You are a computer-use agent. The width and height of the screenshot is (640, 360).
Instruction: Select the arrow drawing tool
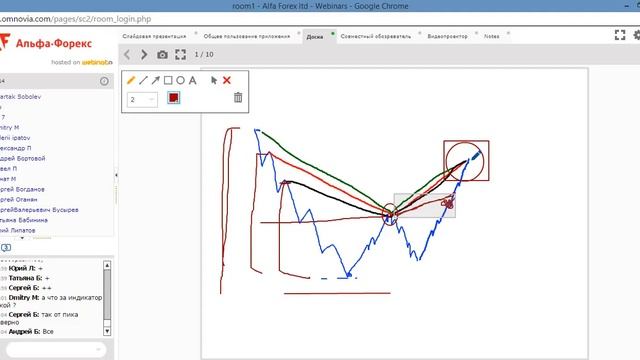pos(156,80)
